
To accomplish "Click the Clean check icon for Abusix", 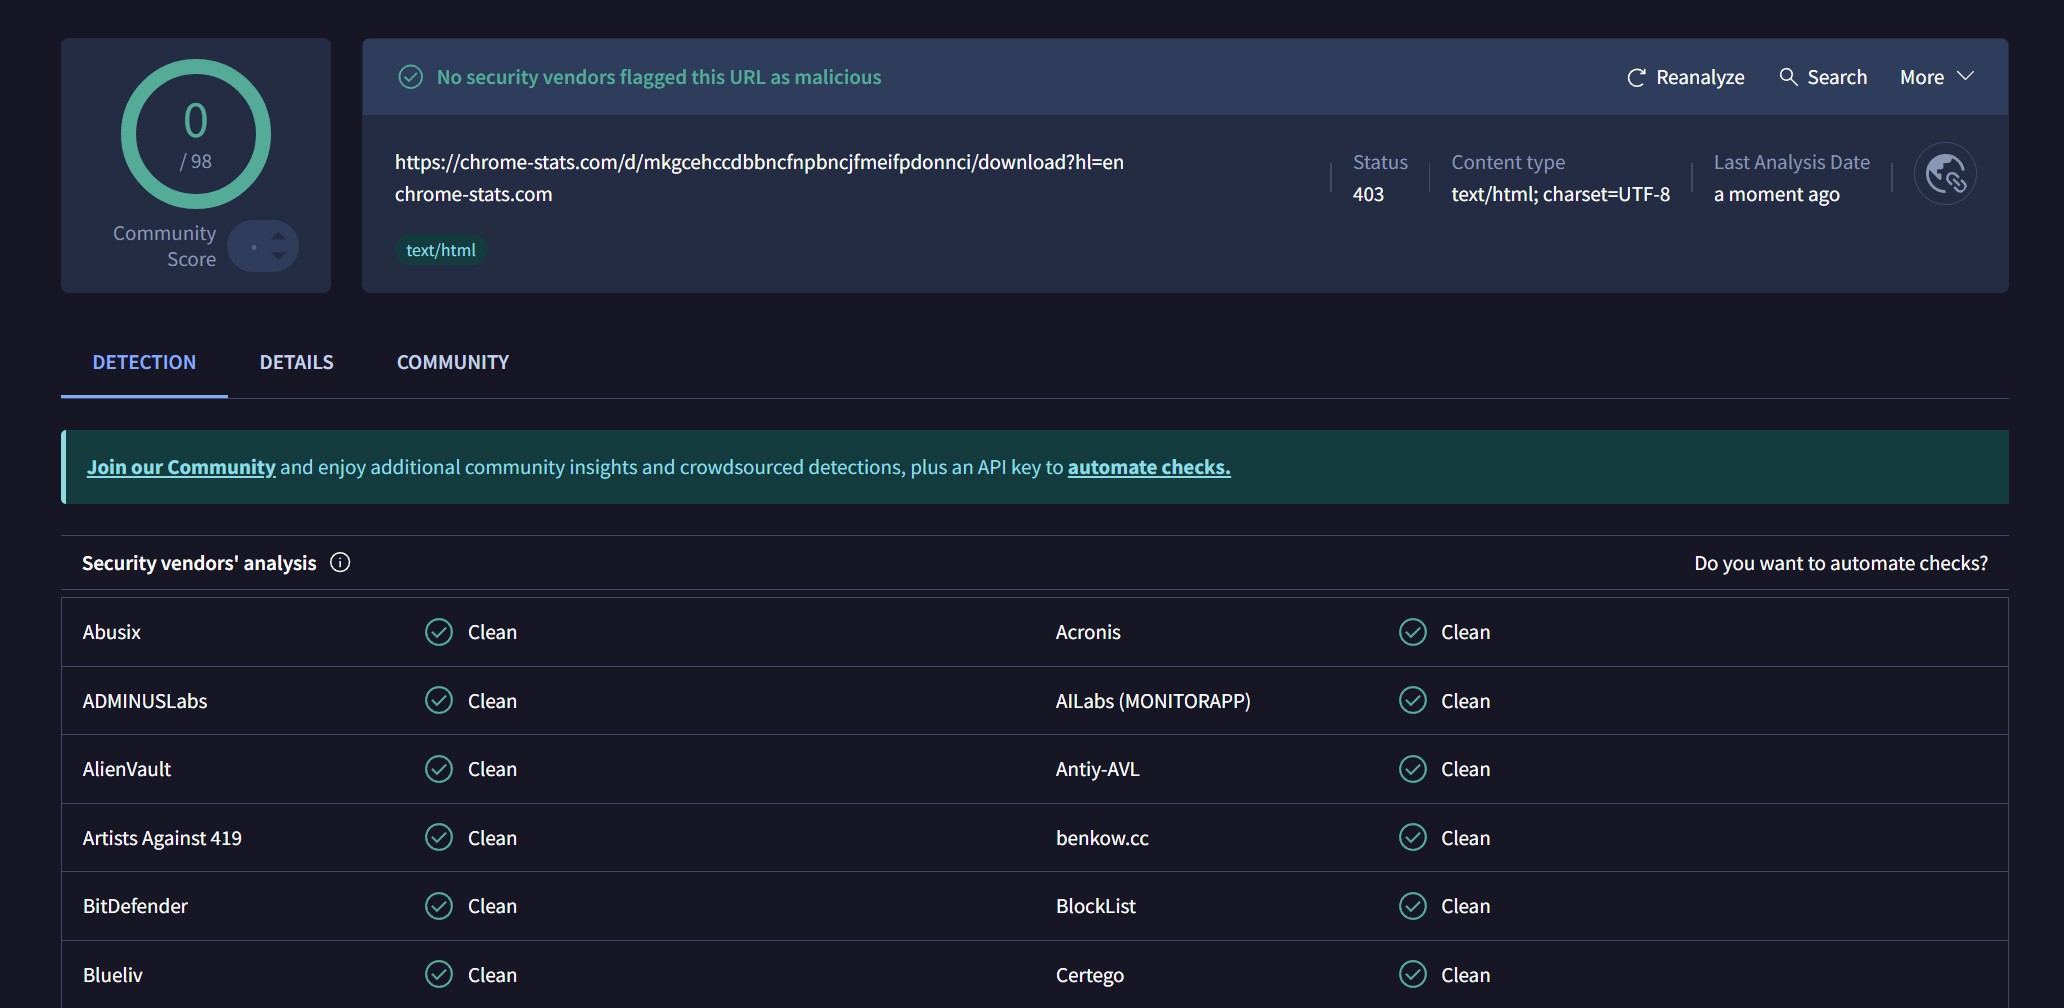I will pyautogui.click(x=439, y=632).
